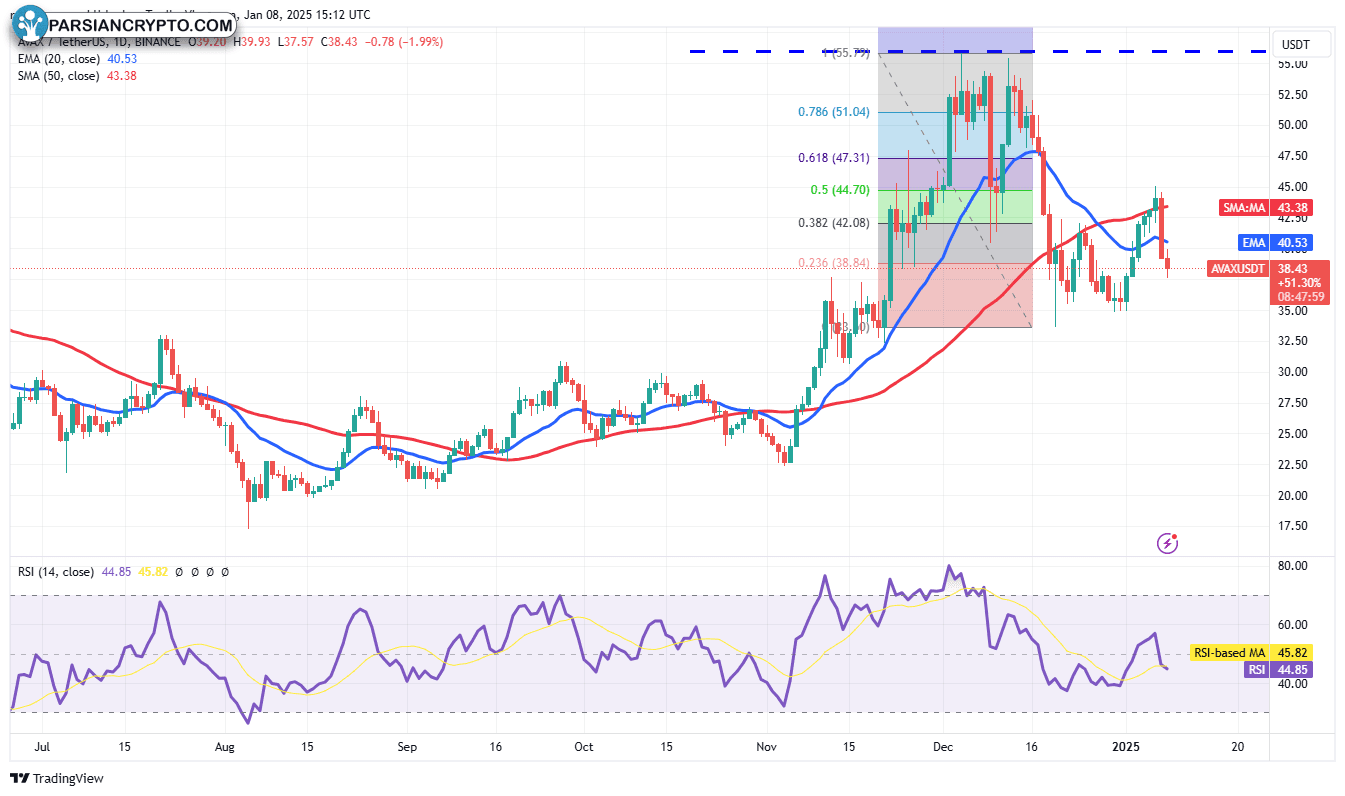The height and width of the screenshot is (796, 1345).
Task: Click the Aug label on time axis
Action: [x=225, y=747]
